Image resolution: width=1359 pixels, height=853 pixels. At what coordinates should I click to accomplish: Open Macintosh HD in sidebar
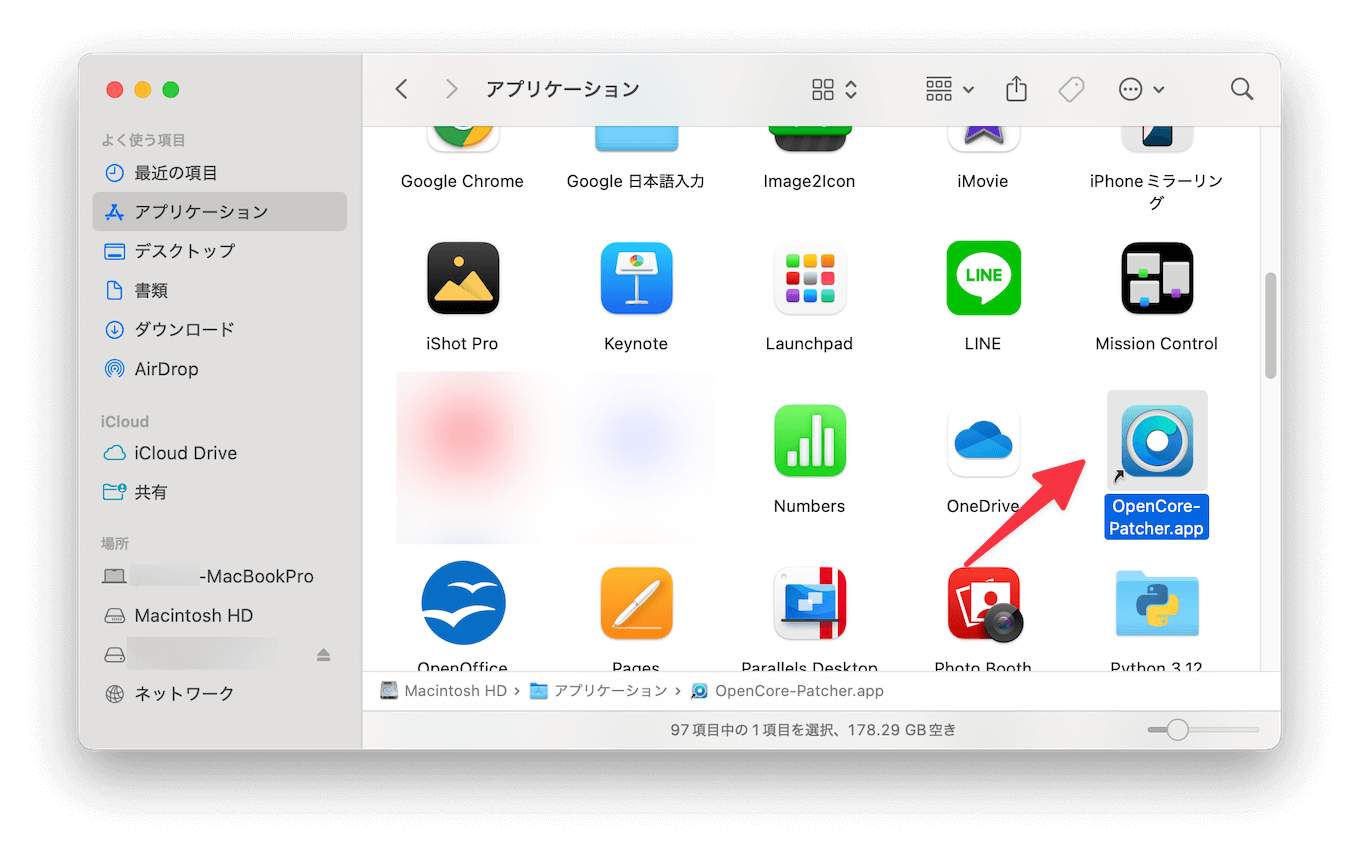(x=219, y=616)
